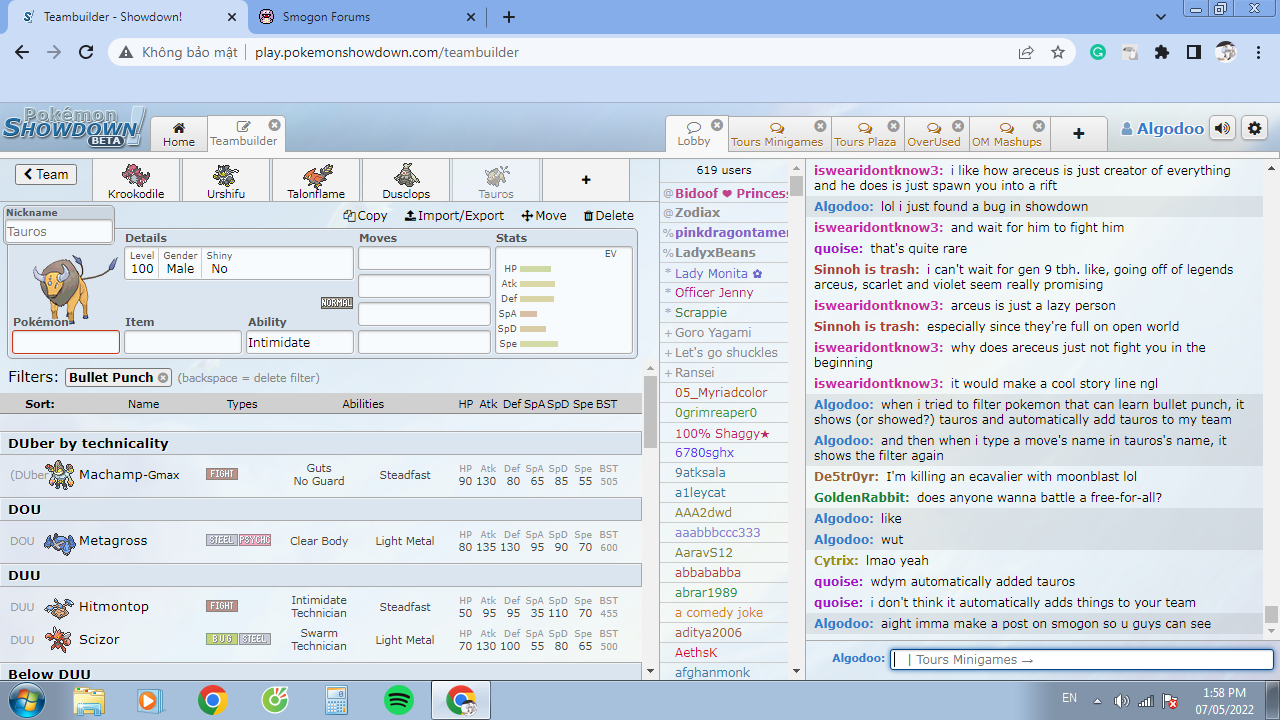Image resolution: width=1280 pixels, height=720 pixels.
Task: Open the Algodoo user menu
Action: pyautogui.click(x=1162, y=129)
